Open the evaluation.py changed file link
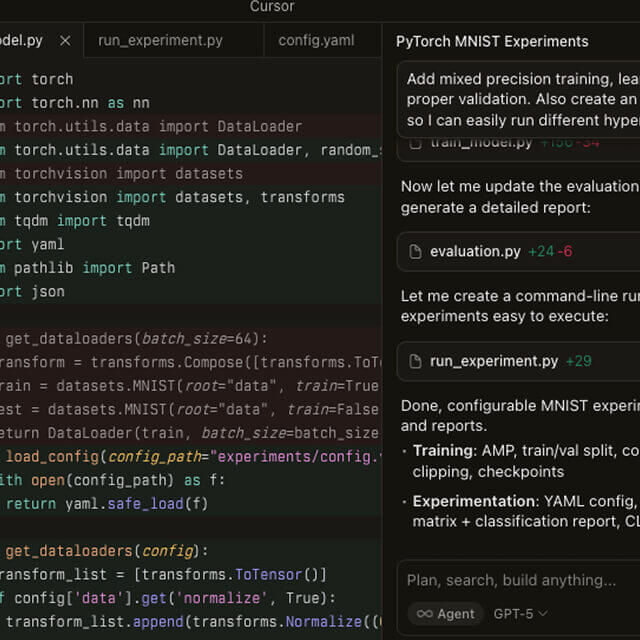Viewport: 640px width, 640px height. (475, 252)
